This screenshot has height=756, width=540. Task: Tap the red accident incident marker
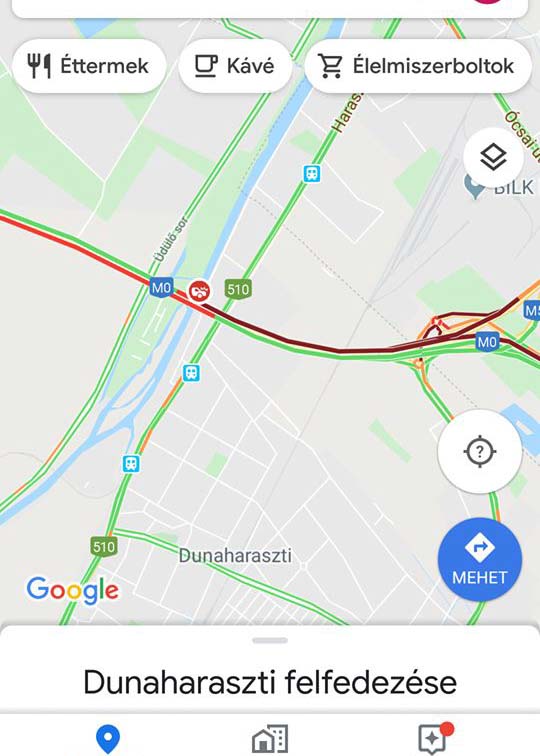point(199,291)
